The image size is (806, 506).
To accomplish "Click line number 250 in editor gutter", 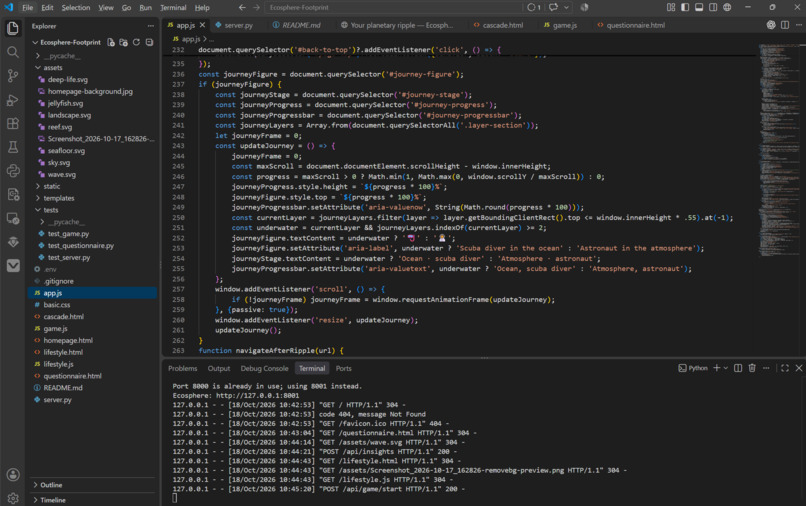I will 178,218.
